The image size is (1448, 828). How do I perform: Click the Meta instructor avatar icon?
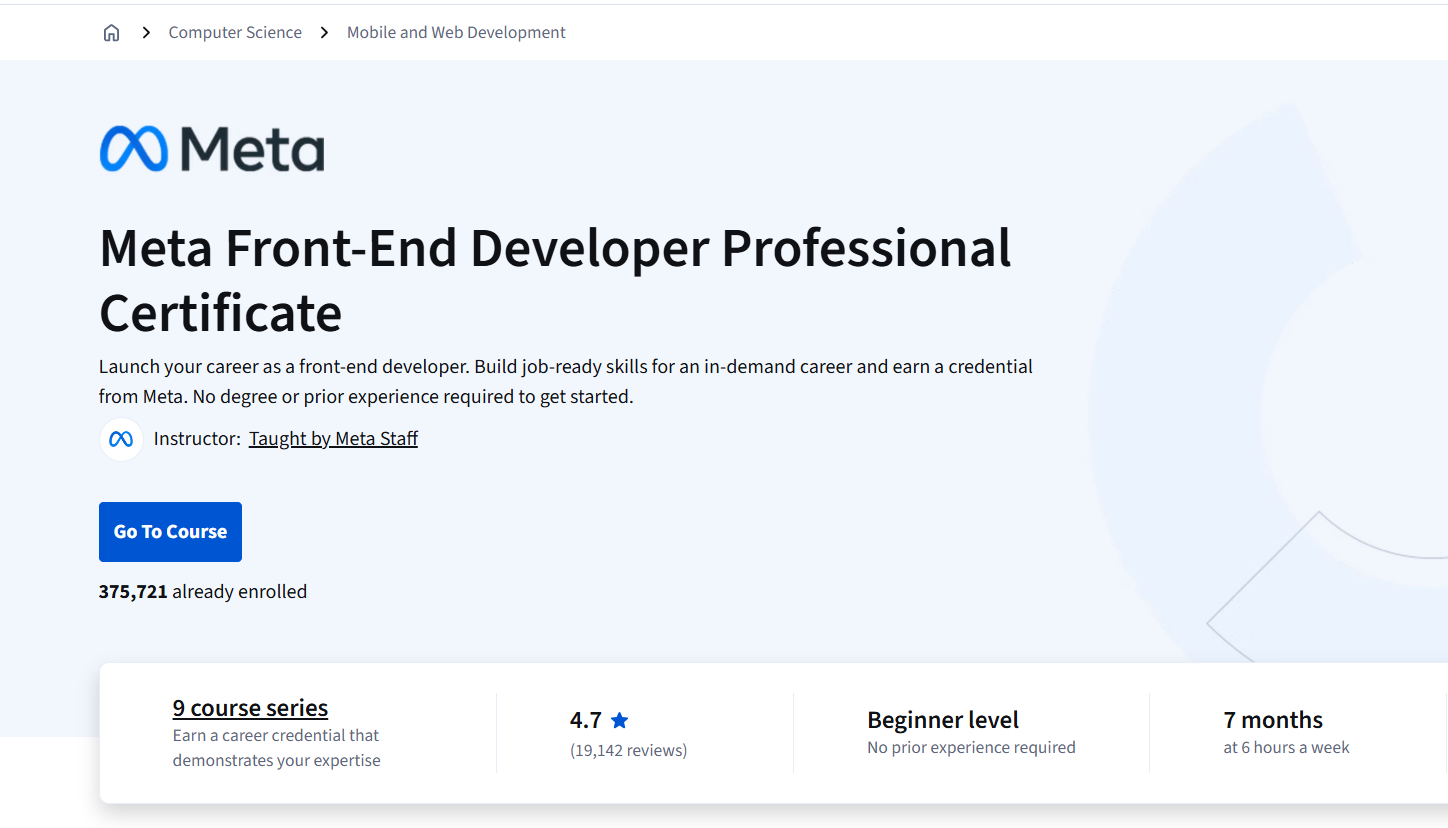[x=121, y=438]
